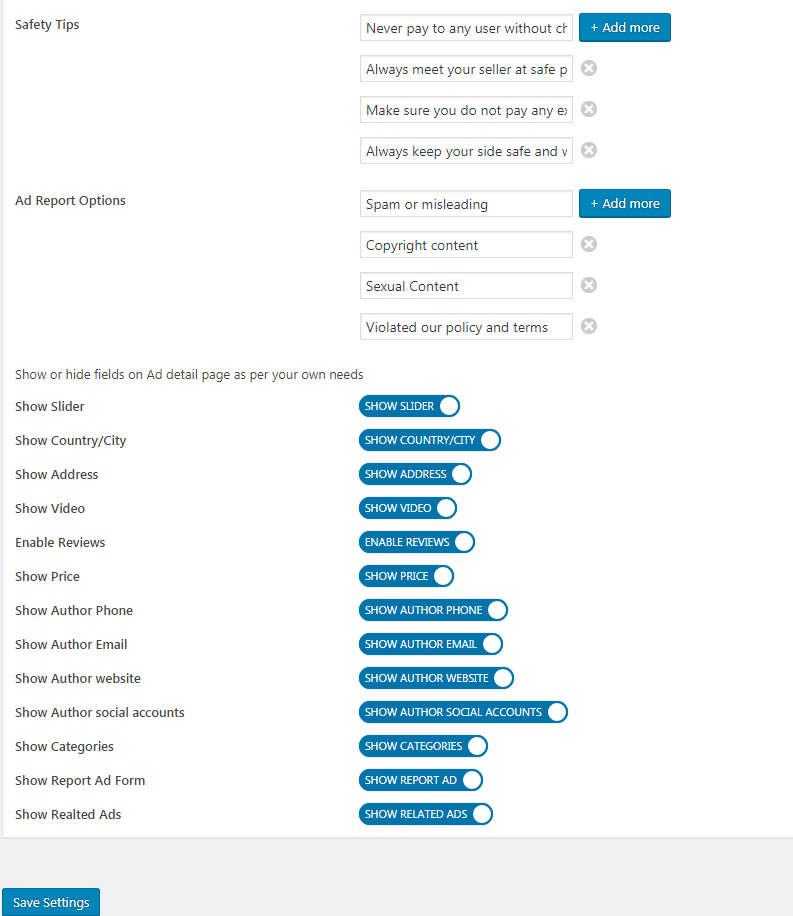Toggle the Show Price switch
Viewport: 793px width, 916px height.
(406, 576)
